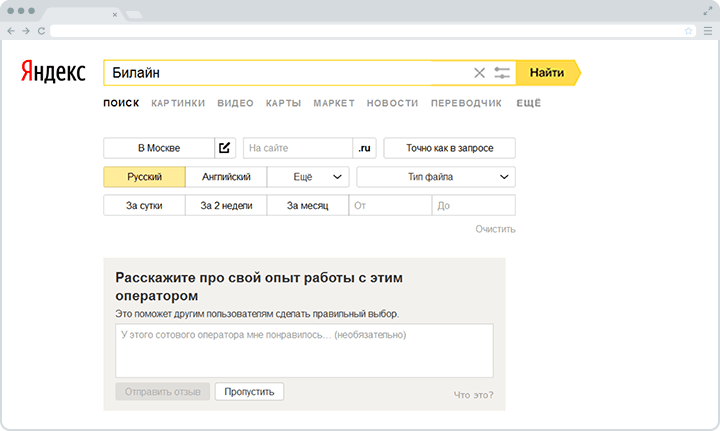Select the "За месяц" time filter

(x=308, y=205)
